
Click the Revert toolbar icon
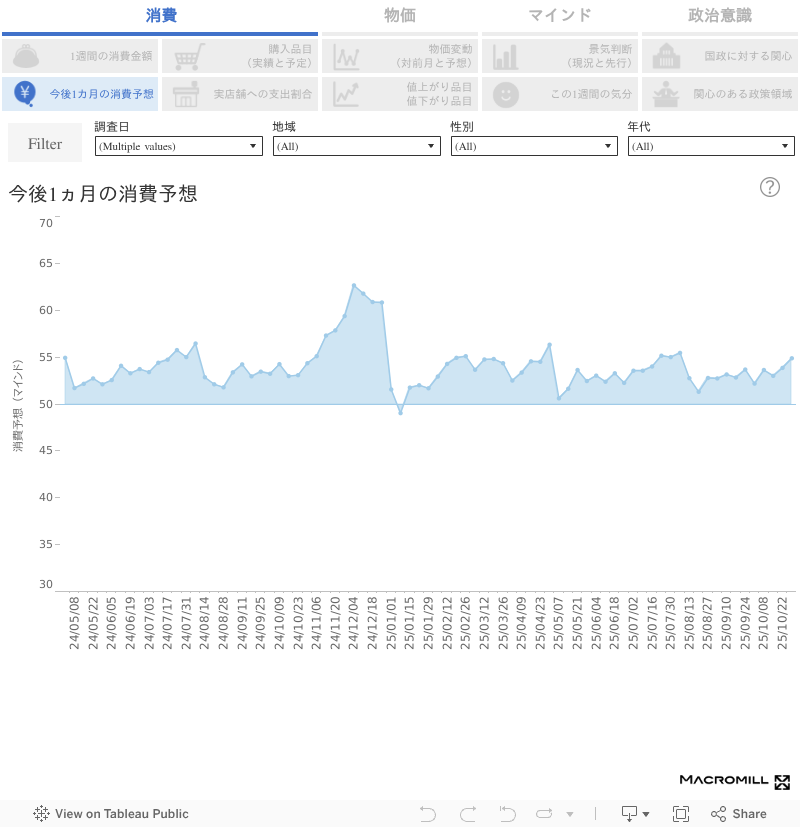[507, 814]
